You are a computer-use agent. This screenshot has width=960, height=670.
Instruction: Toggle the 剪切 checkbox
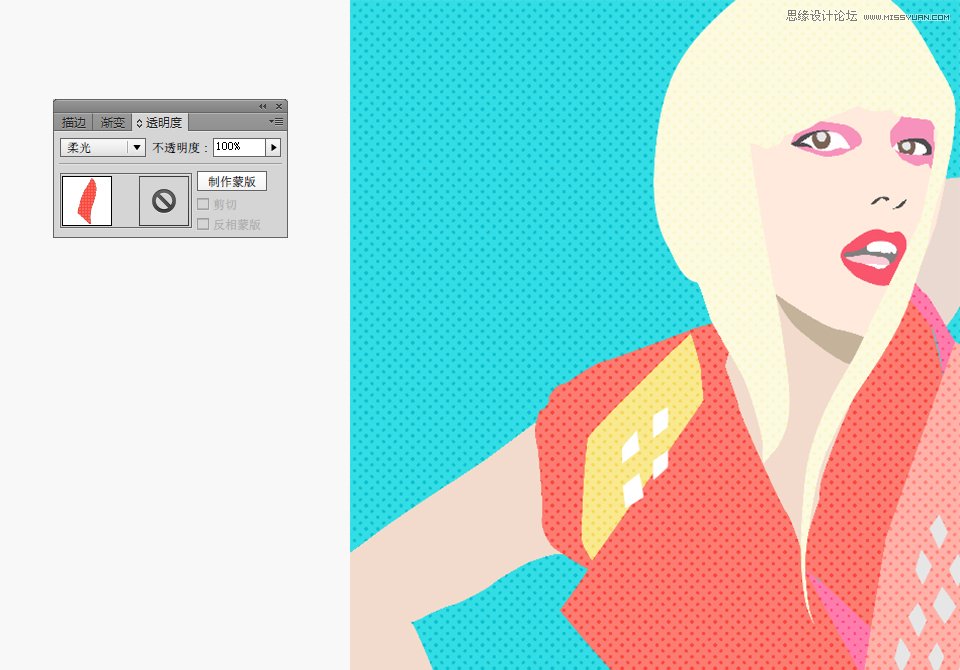[x=203, y=204]
